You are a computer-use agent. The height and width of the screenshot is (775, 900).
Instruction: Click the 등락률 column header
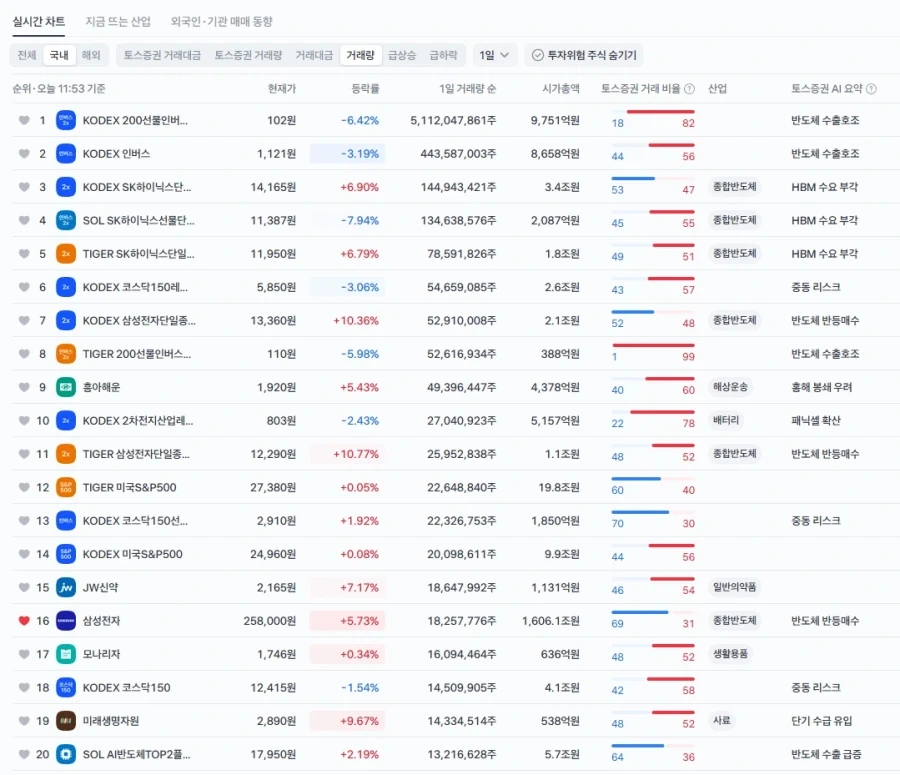coord(365,88)
